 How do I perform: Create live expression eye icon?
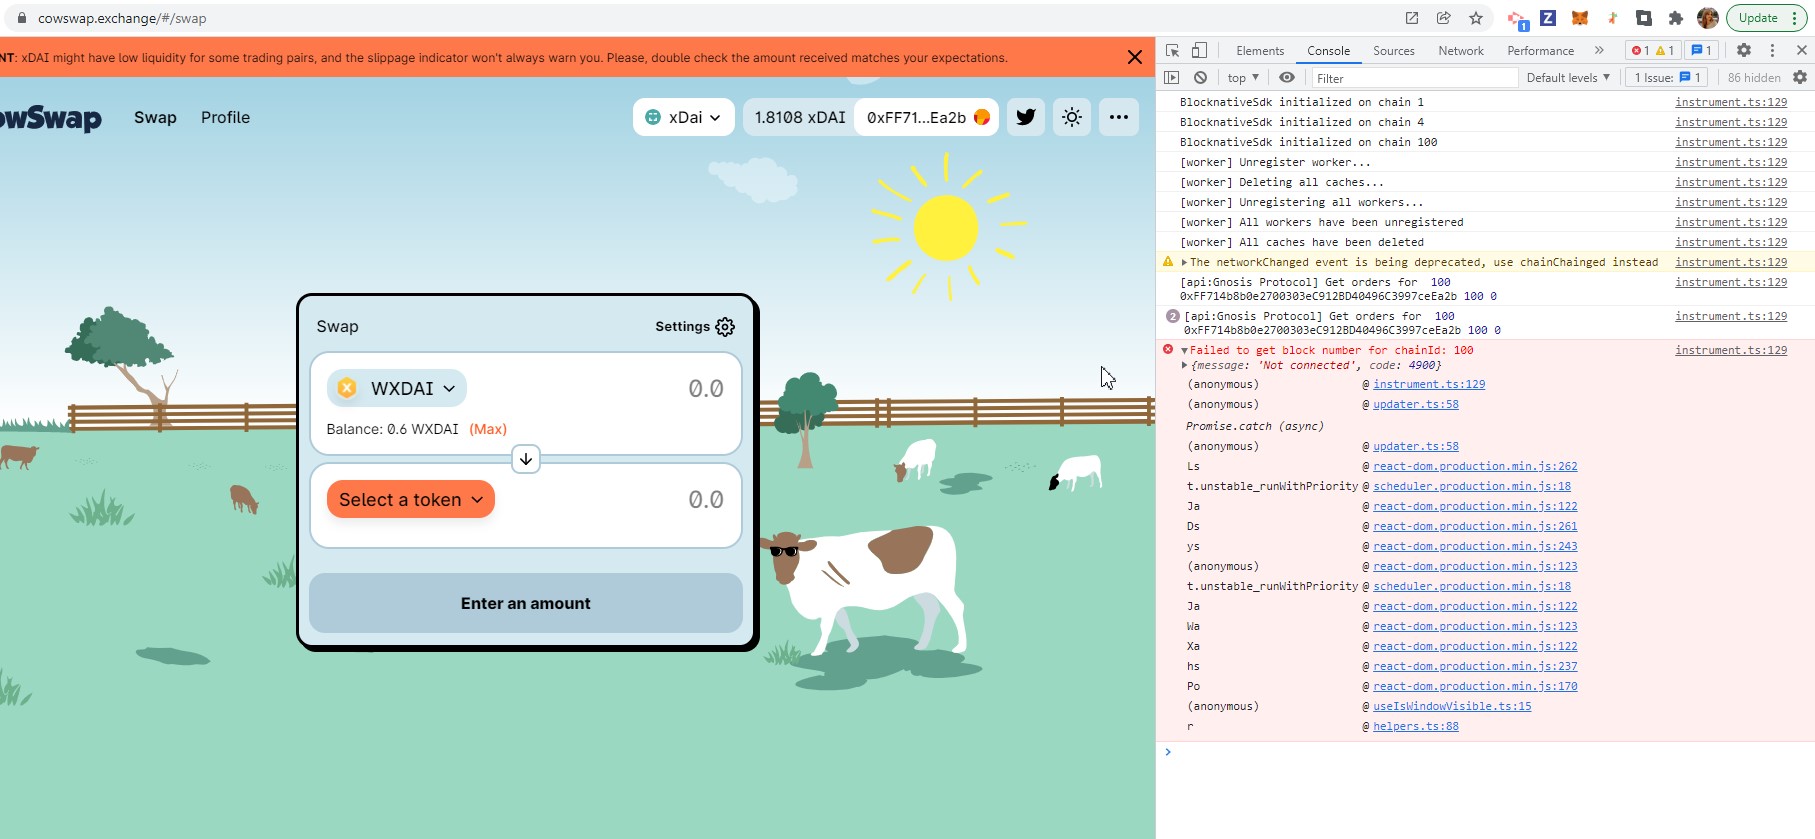tap(1287, 77)
